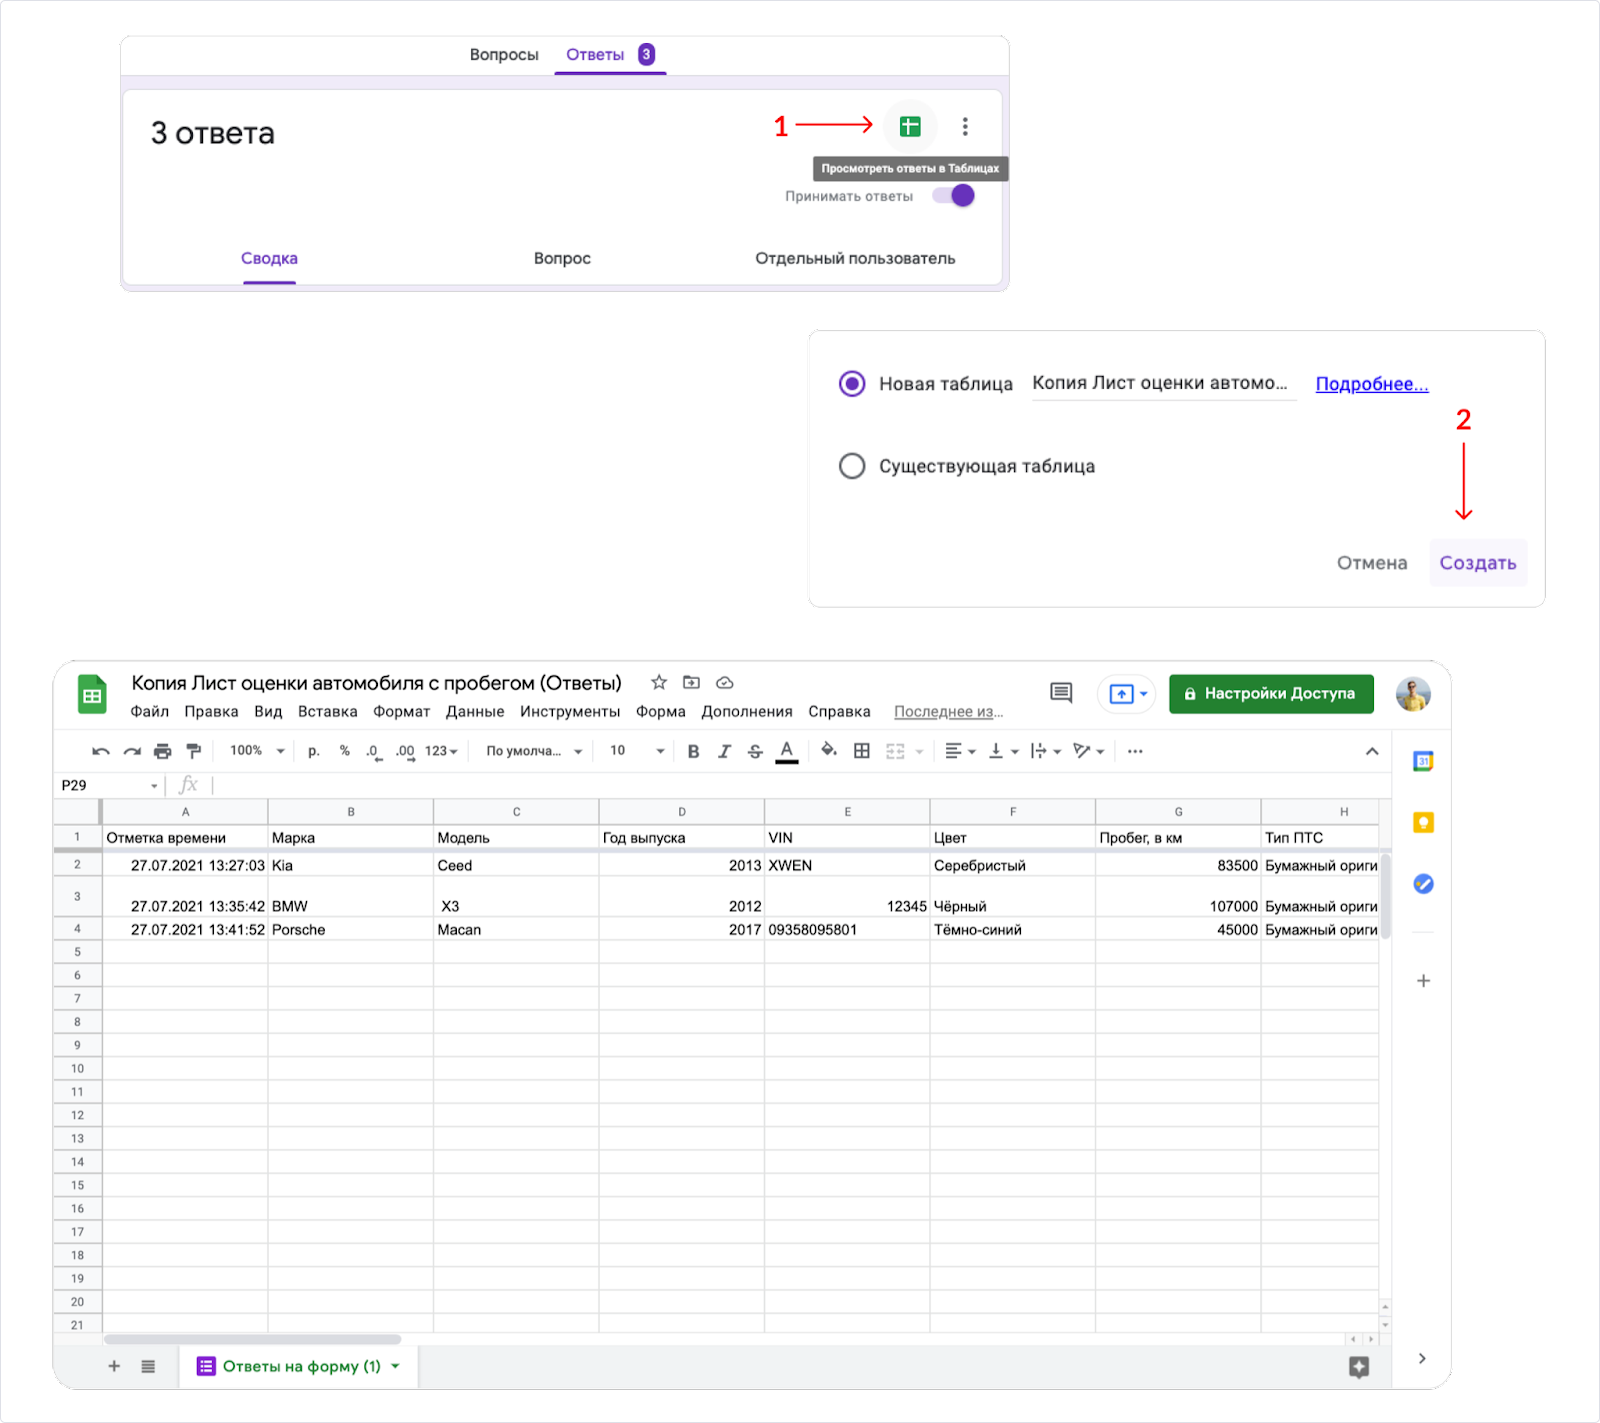Expand the font size dropdown
This screenshot has height=1423, width=1600.
637,751
